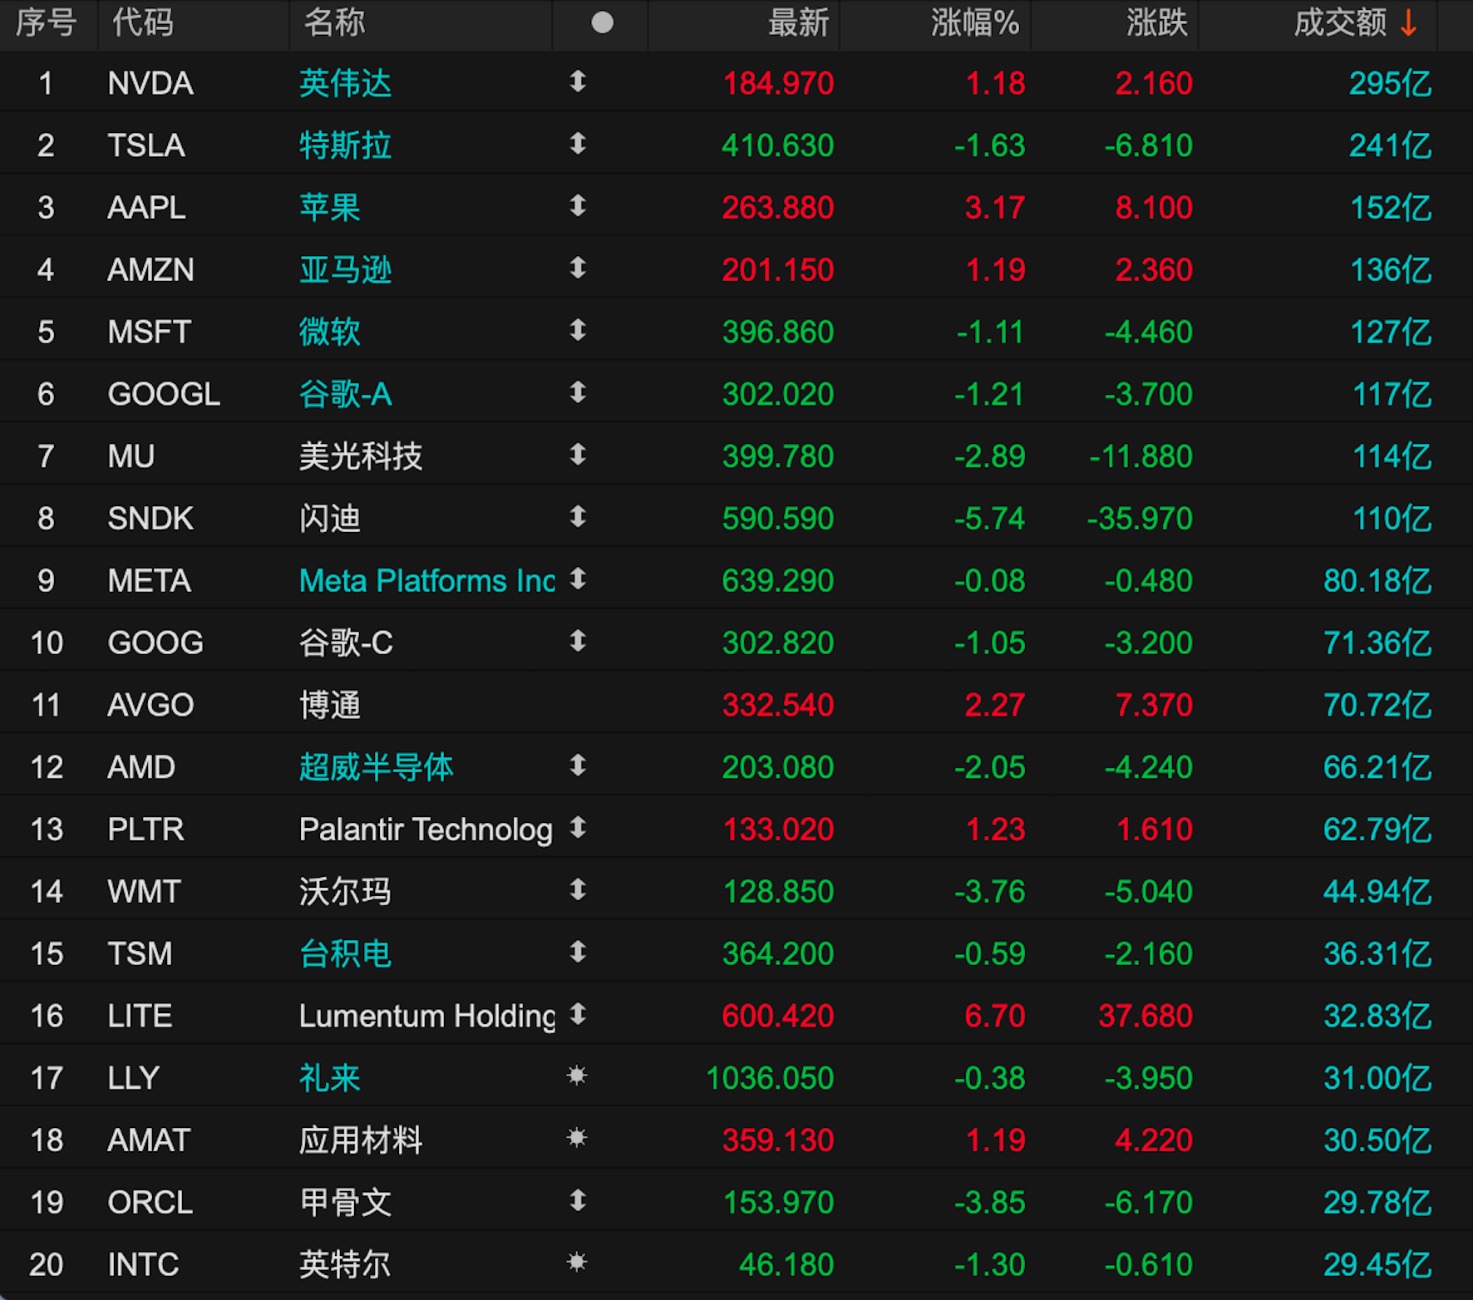Sort by the 代码 column header
This screenshot has width=1473, height=1300.
tap(143, 22)
